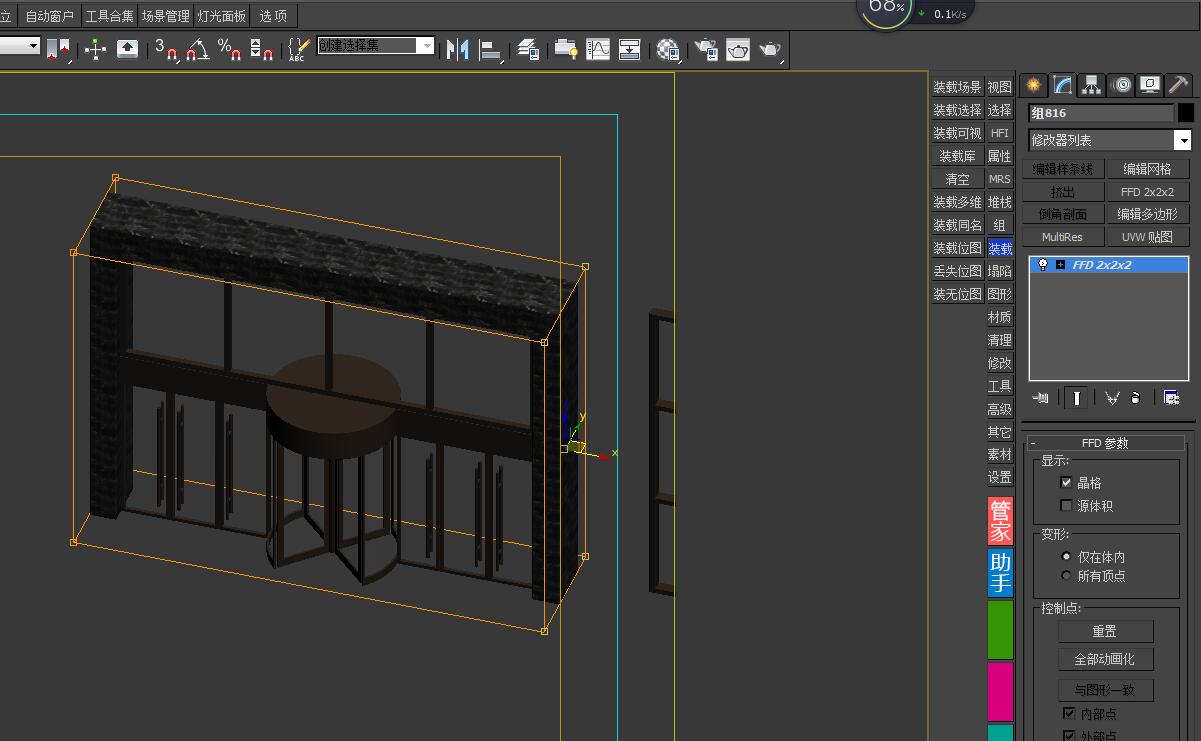Viewport: 1201px width, 741px height.
Task: Open the 创建选择集 selection set dropdown
Action: coord(427,46)
